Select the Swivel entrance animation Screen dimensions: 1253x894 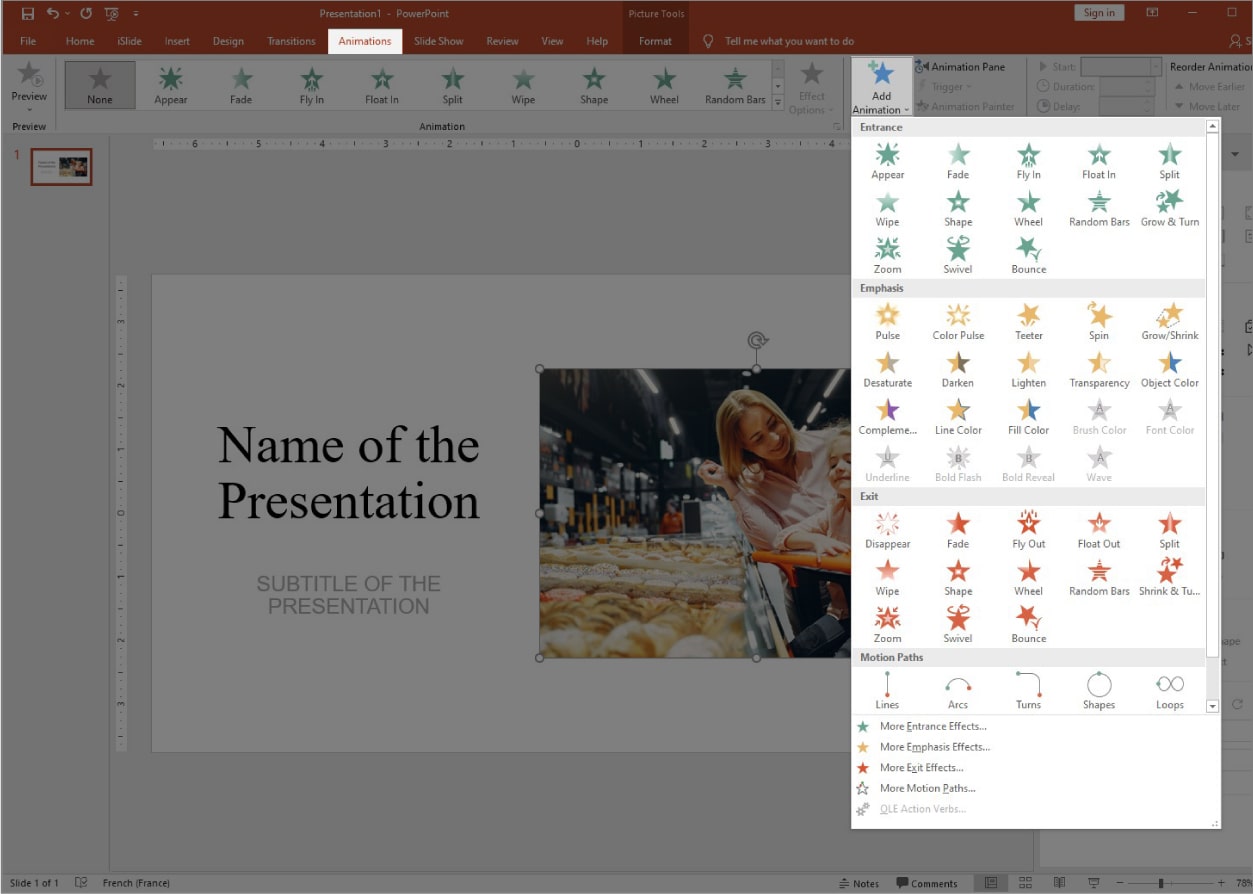(958, 255)
